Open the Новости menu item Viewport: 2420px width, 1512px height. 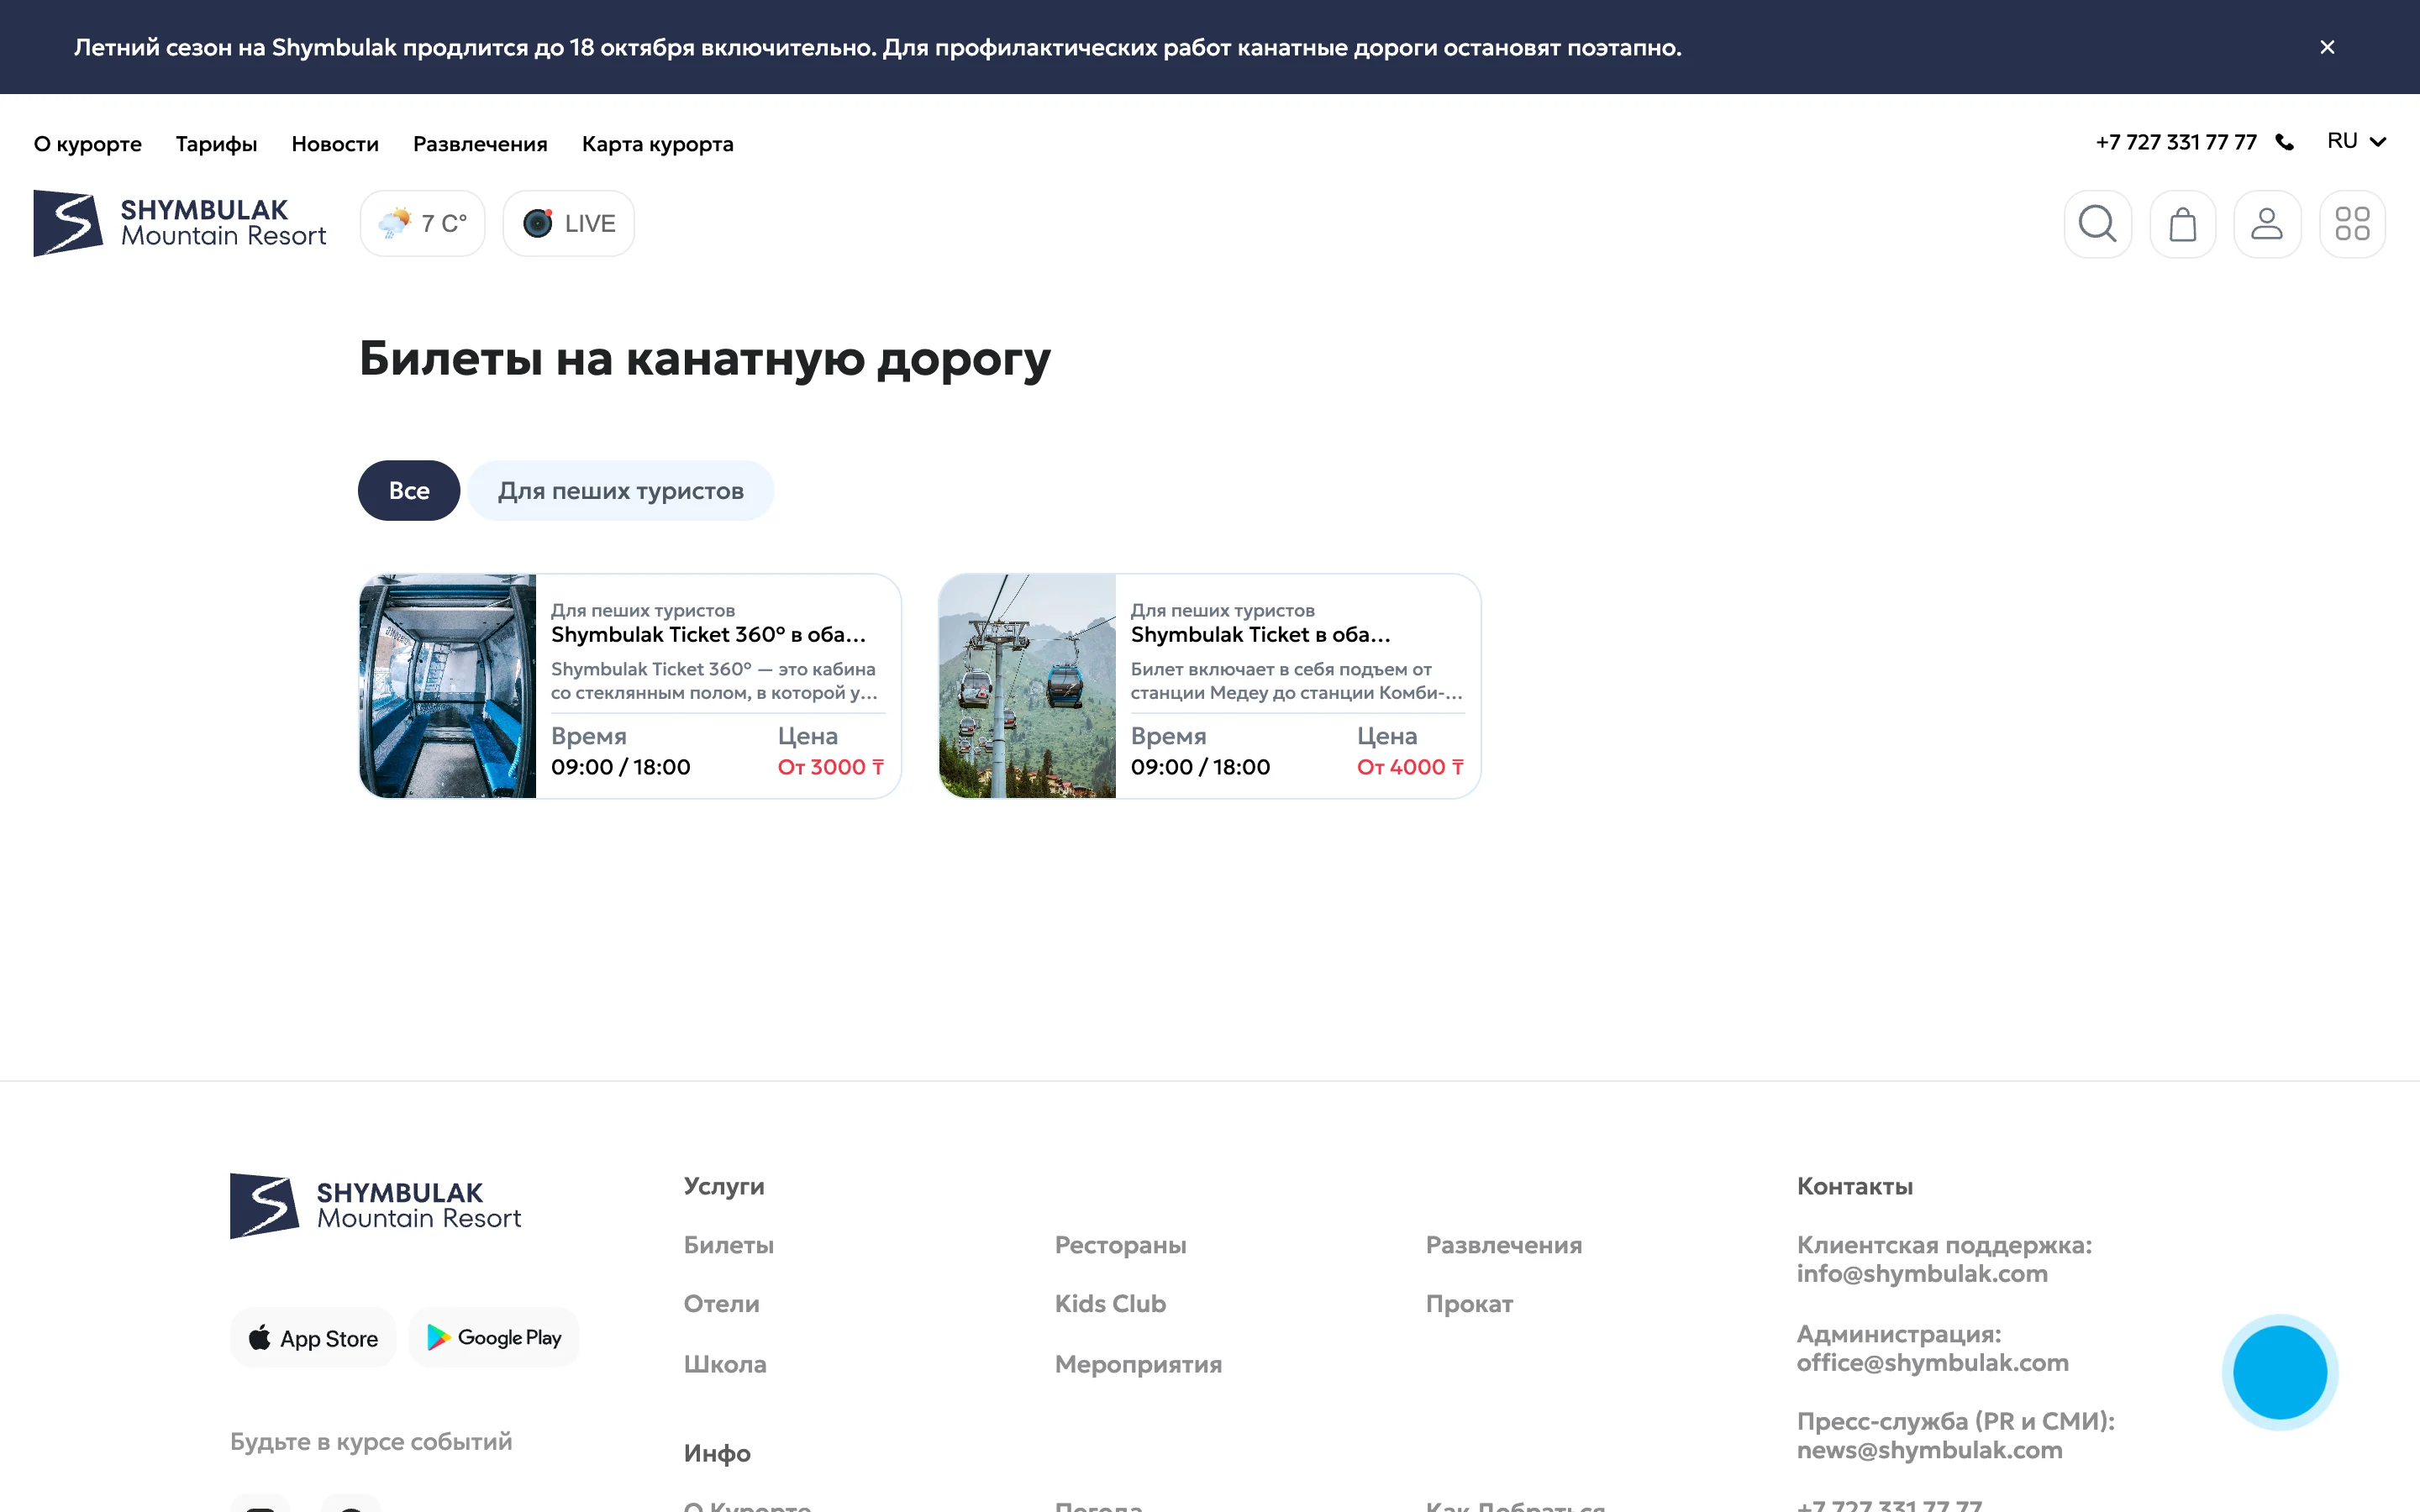(335, 144)
